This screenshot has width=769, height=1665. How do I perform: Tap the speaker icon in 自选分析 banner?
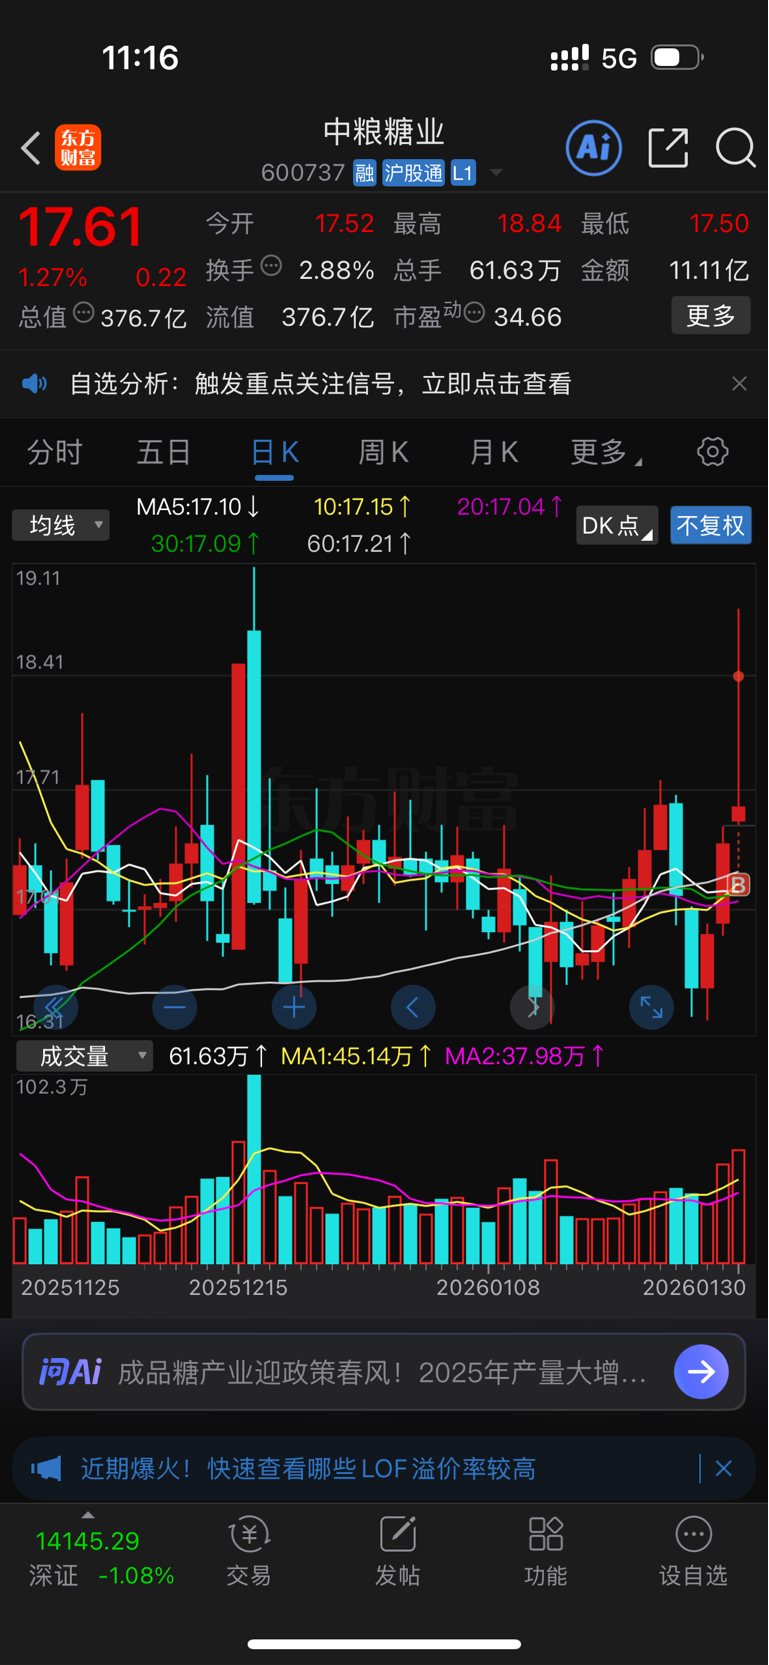[35, 384]
